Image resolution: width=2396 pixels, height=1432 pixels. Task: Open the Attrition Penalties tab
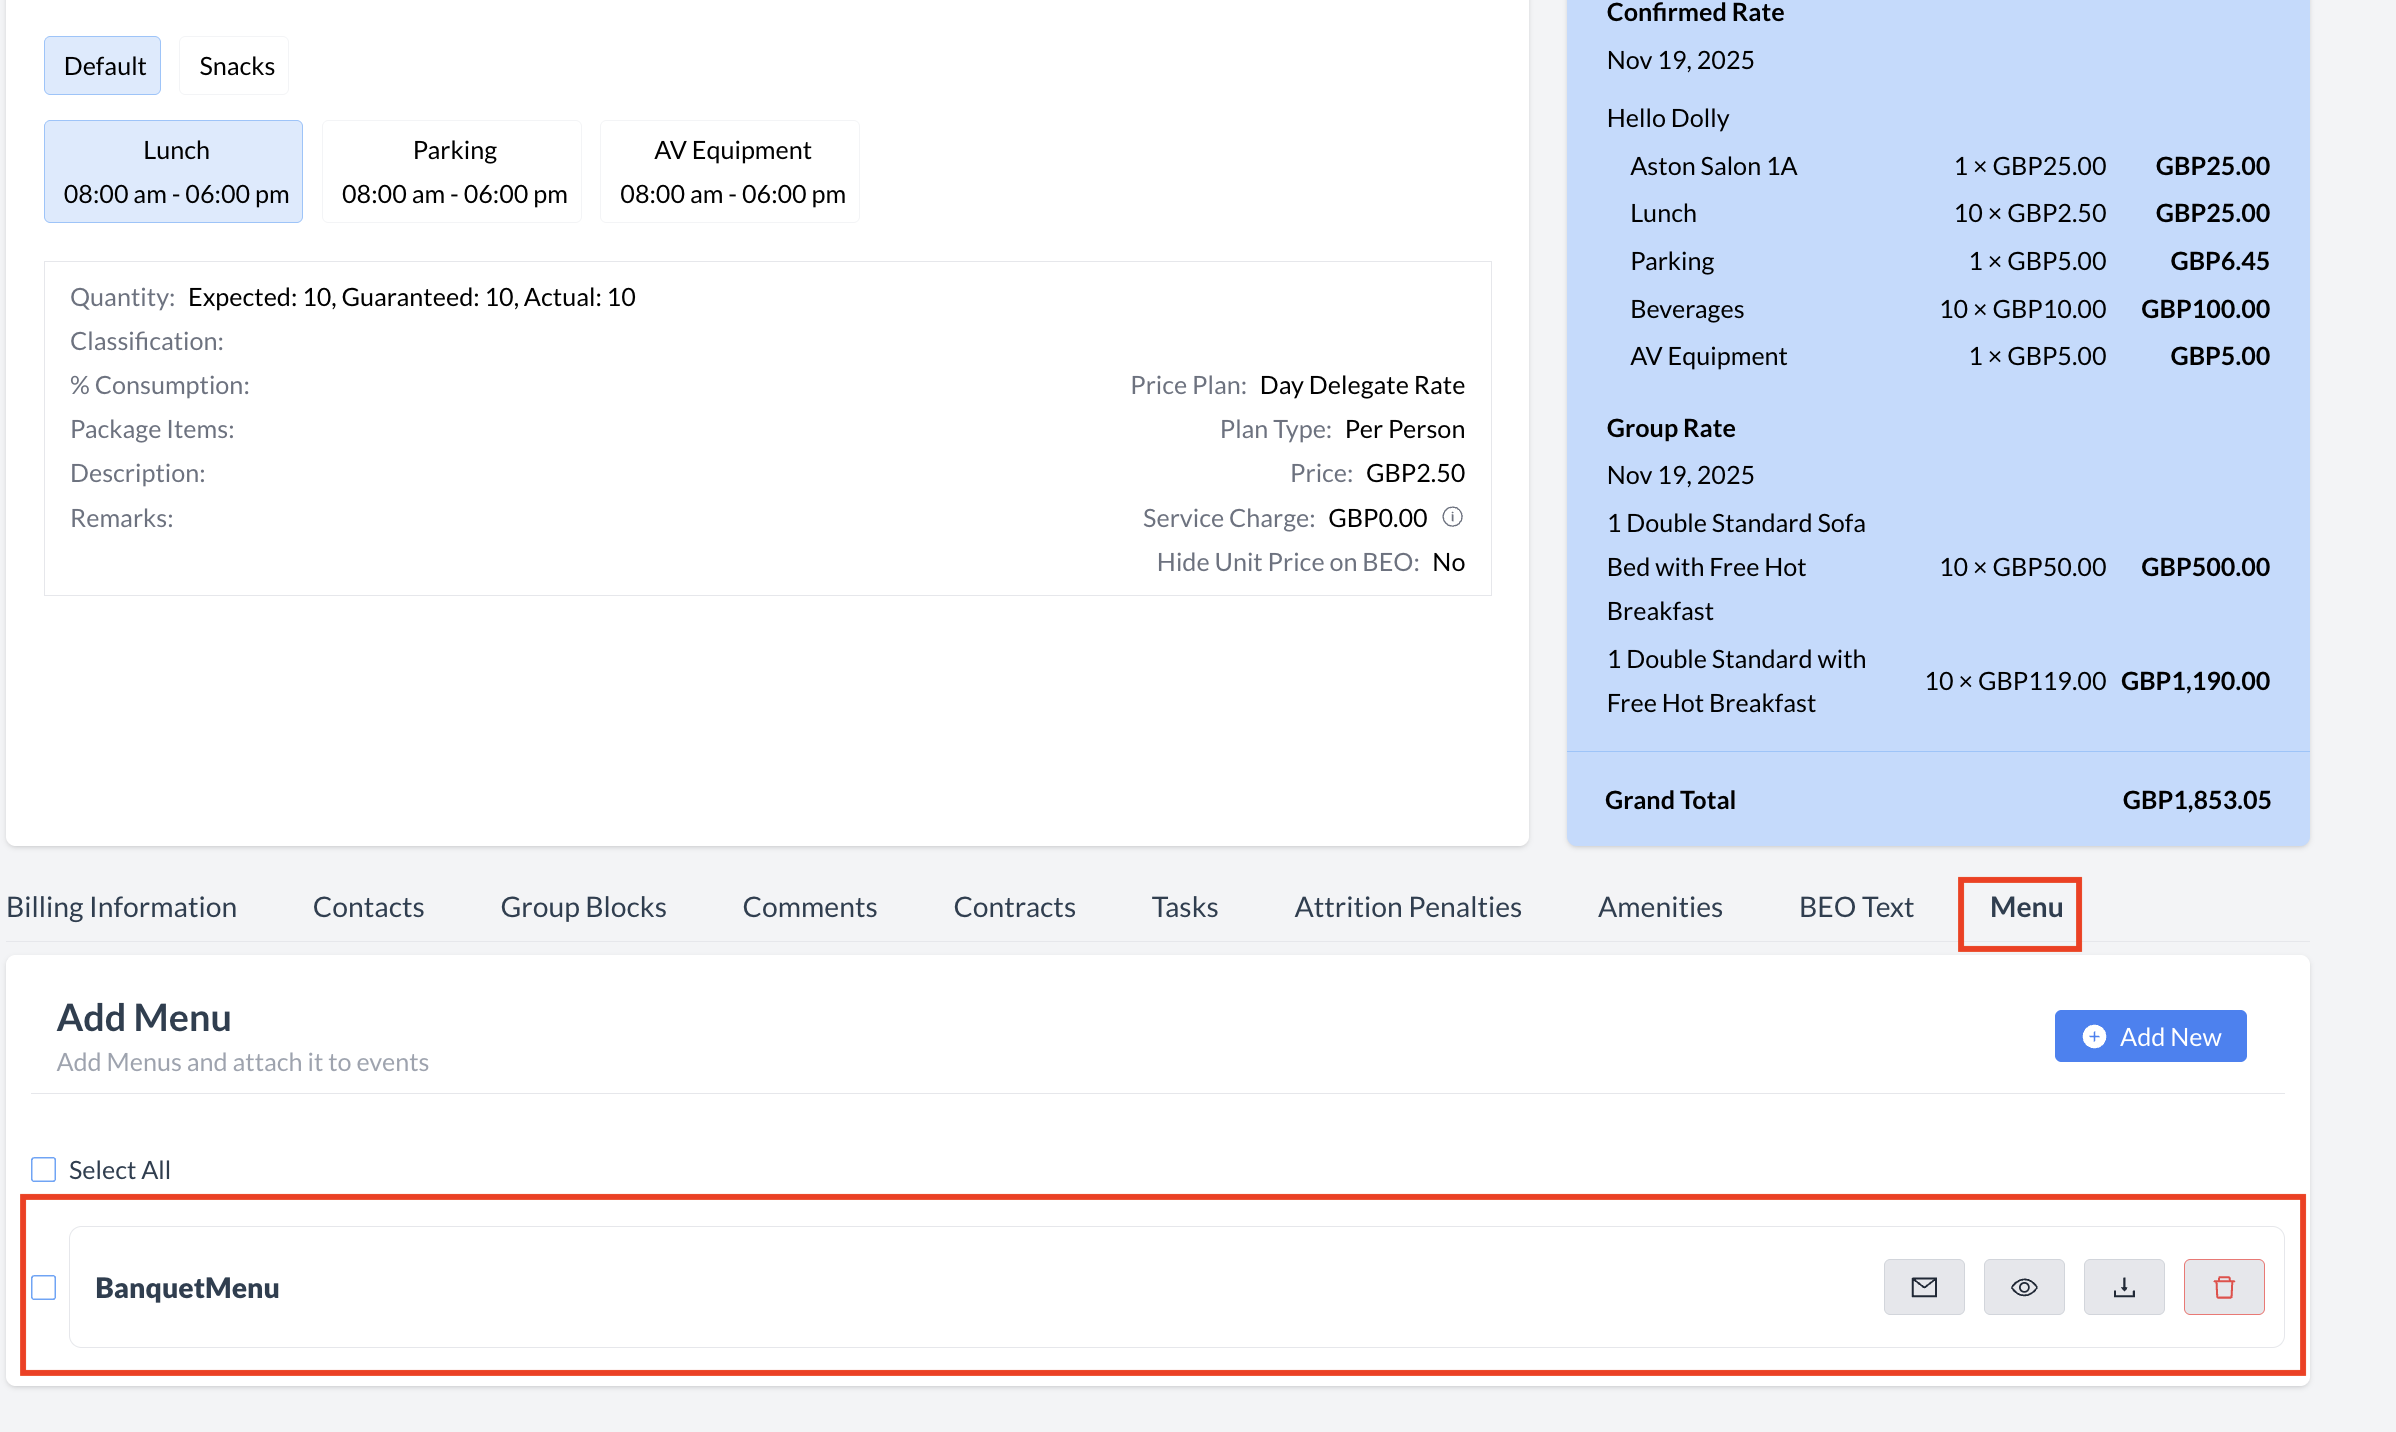tap(1407, 907)
